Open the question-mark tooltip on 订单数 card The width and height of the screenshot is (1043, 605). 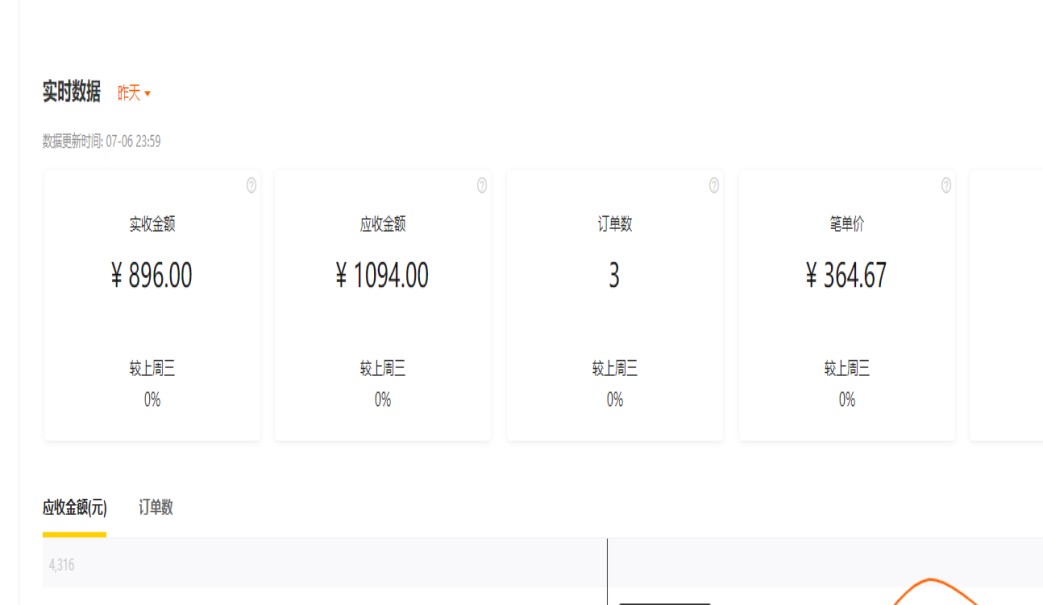click(714, 185)
